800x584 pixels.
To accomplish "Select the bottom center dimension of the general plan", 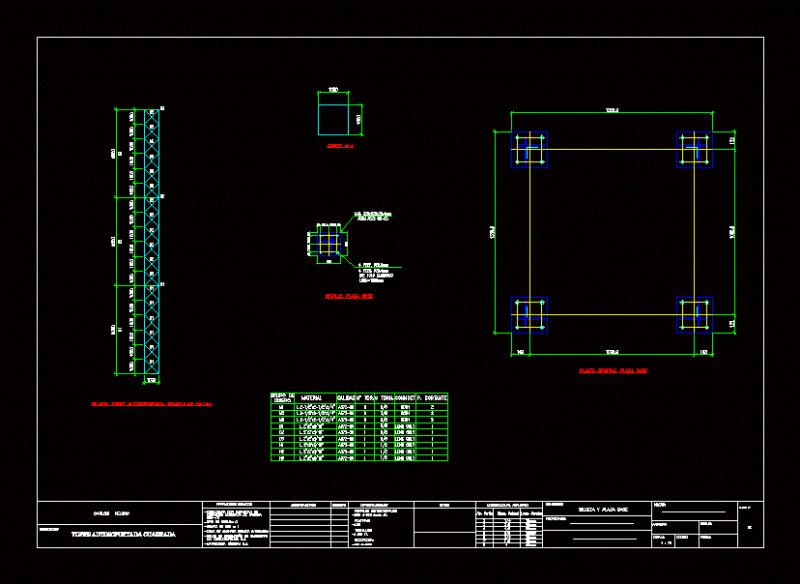I will [x=612, y=352].
